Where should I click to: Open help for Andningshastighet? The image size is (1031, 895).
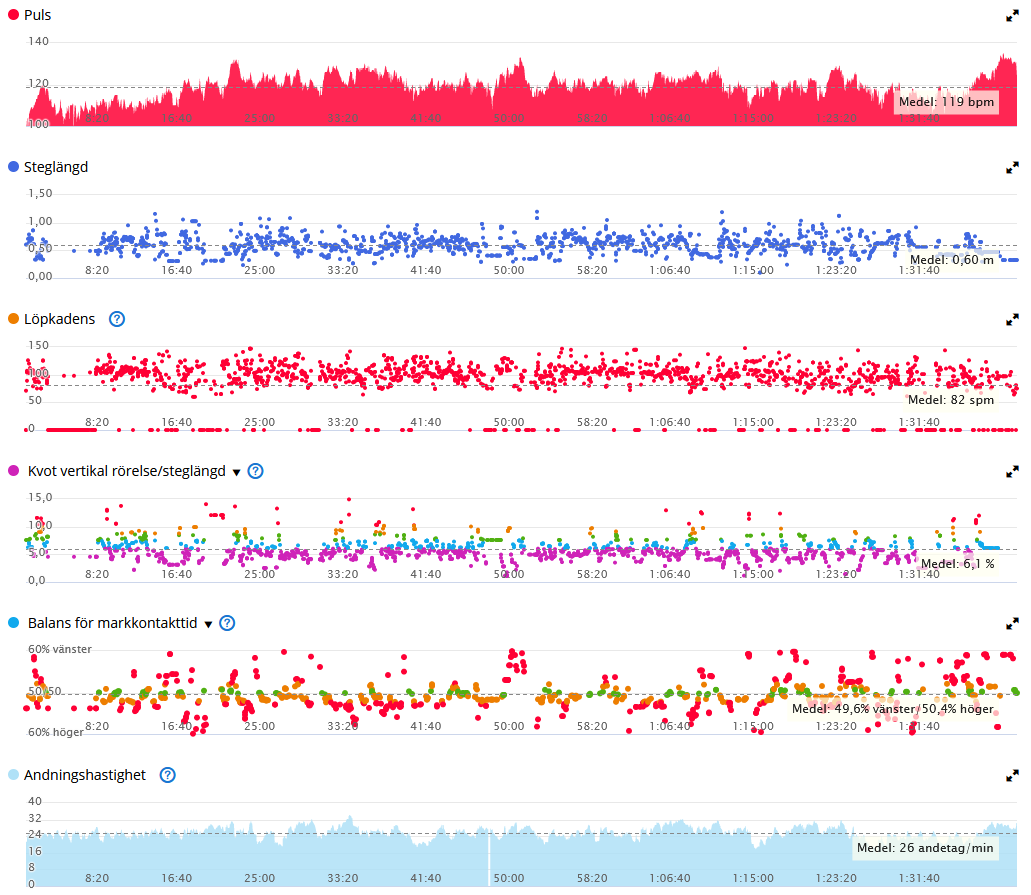tap(168, 775)
